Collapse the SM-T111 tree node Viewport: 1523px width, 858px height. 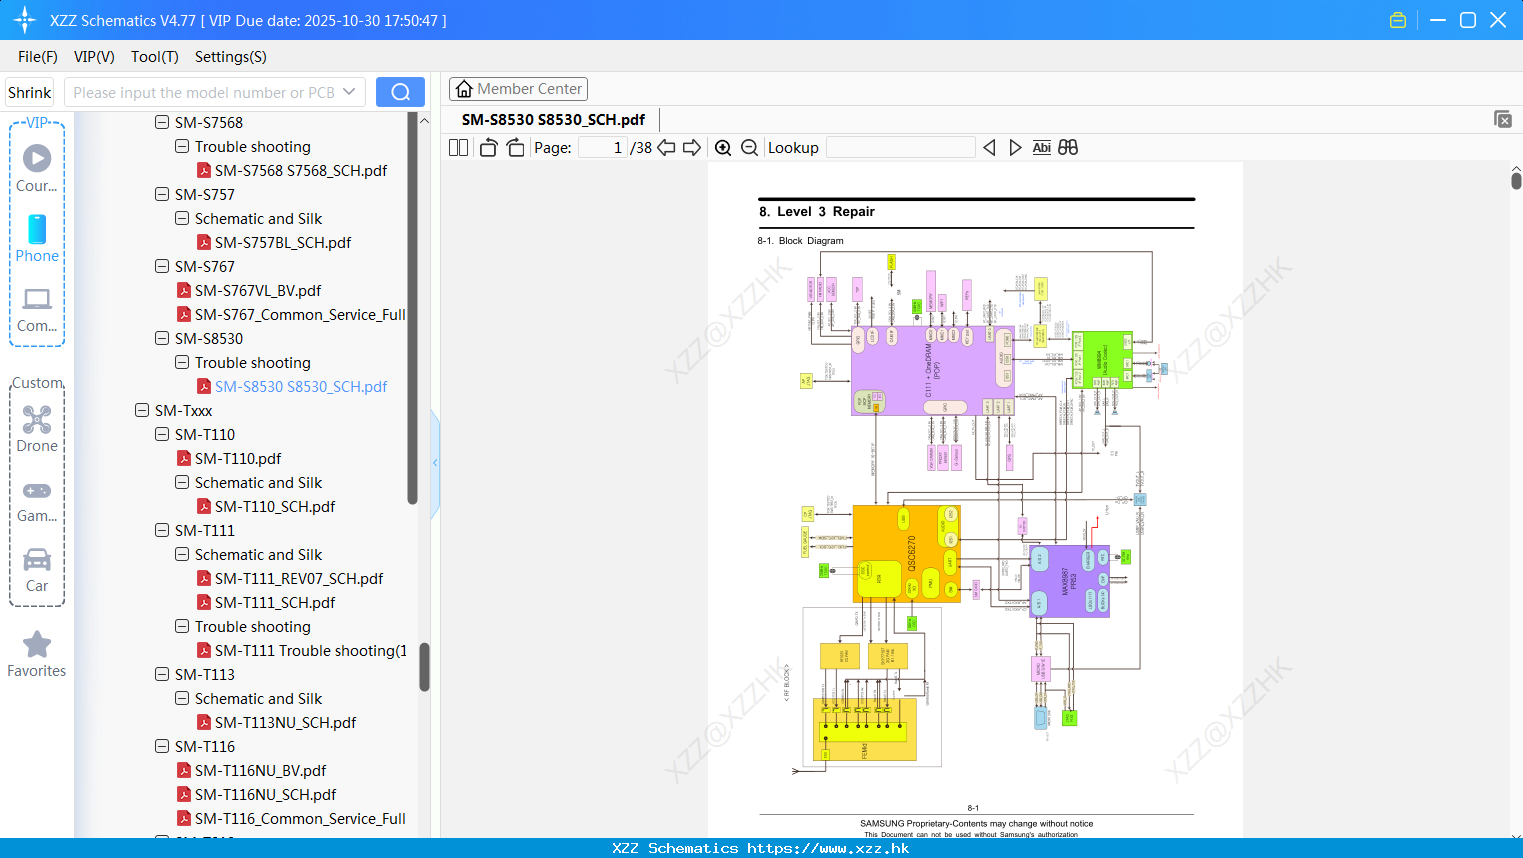tap(162, 531)
